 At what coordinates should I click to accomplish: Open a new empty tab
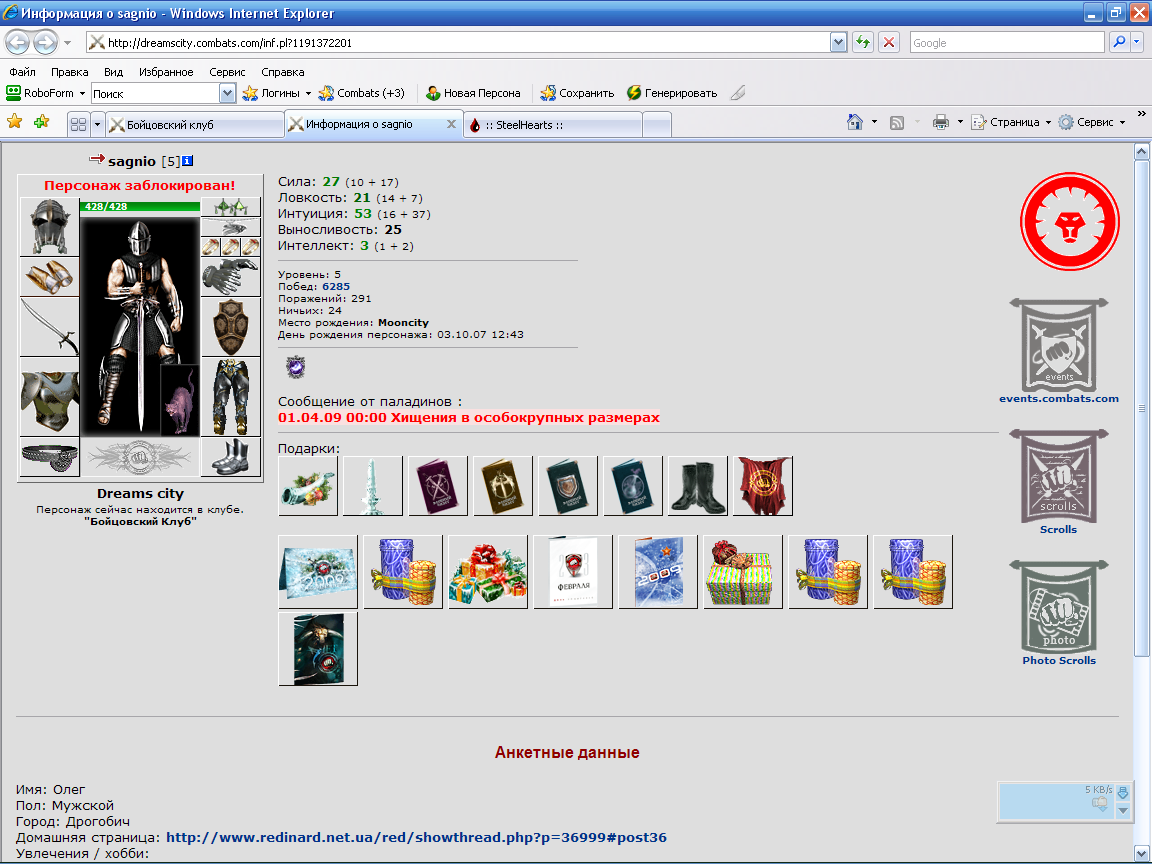click(x=657, y=124)
